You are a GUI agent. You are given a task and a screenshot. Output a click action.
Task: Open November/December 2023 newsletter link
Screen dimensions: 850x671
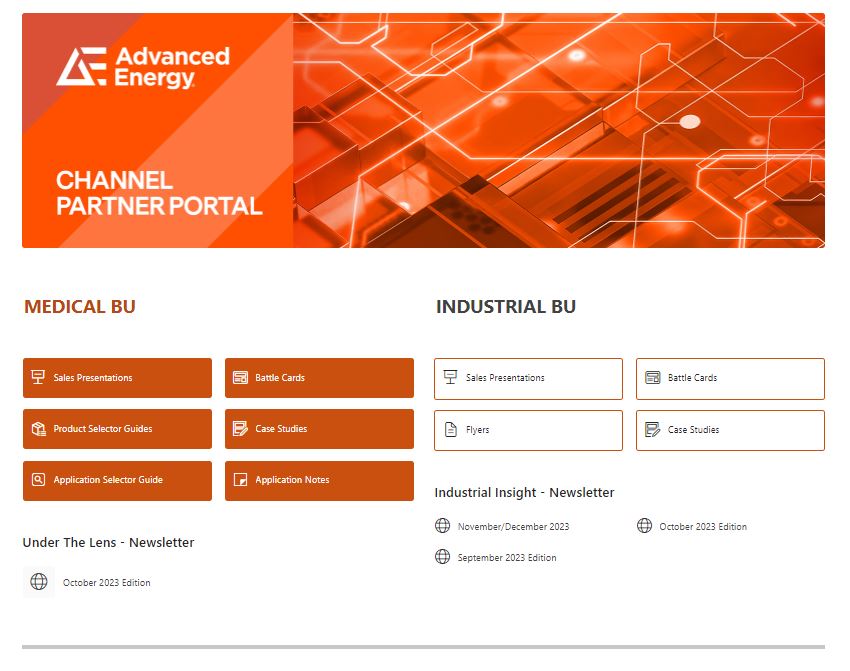(513, 526)
